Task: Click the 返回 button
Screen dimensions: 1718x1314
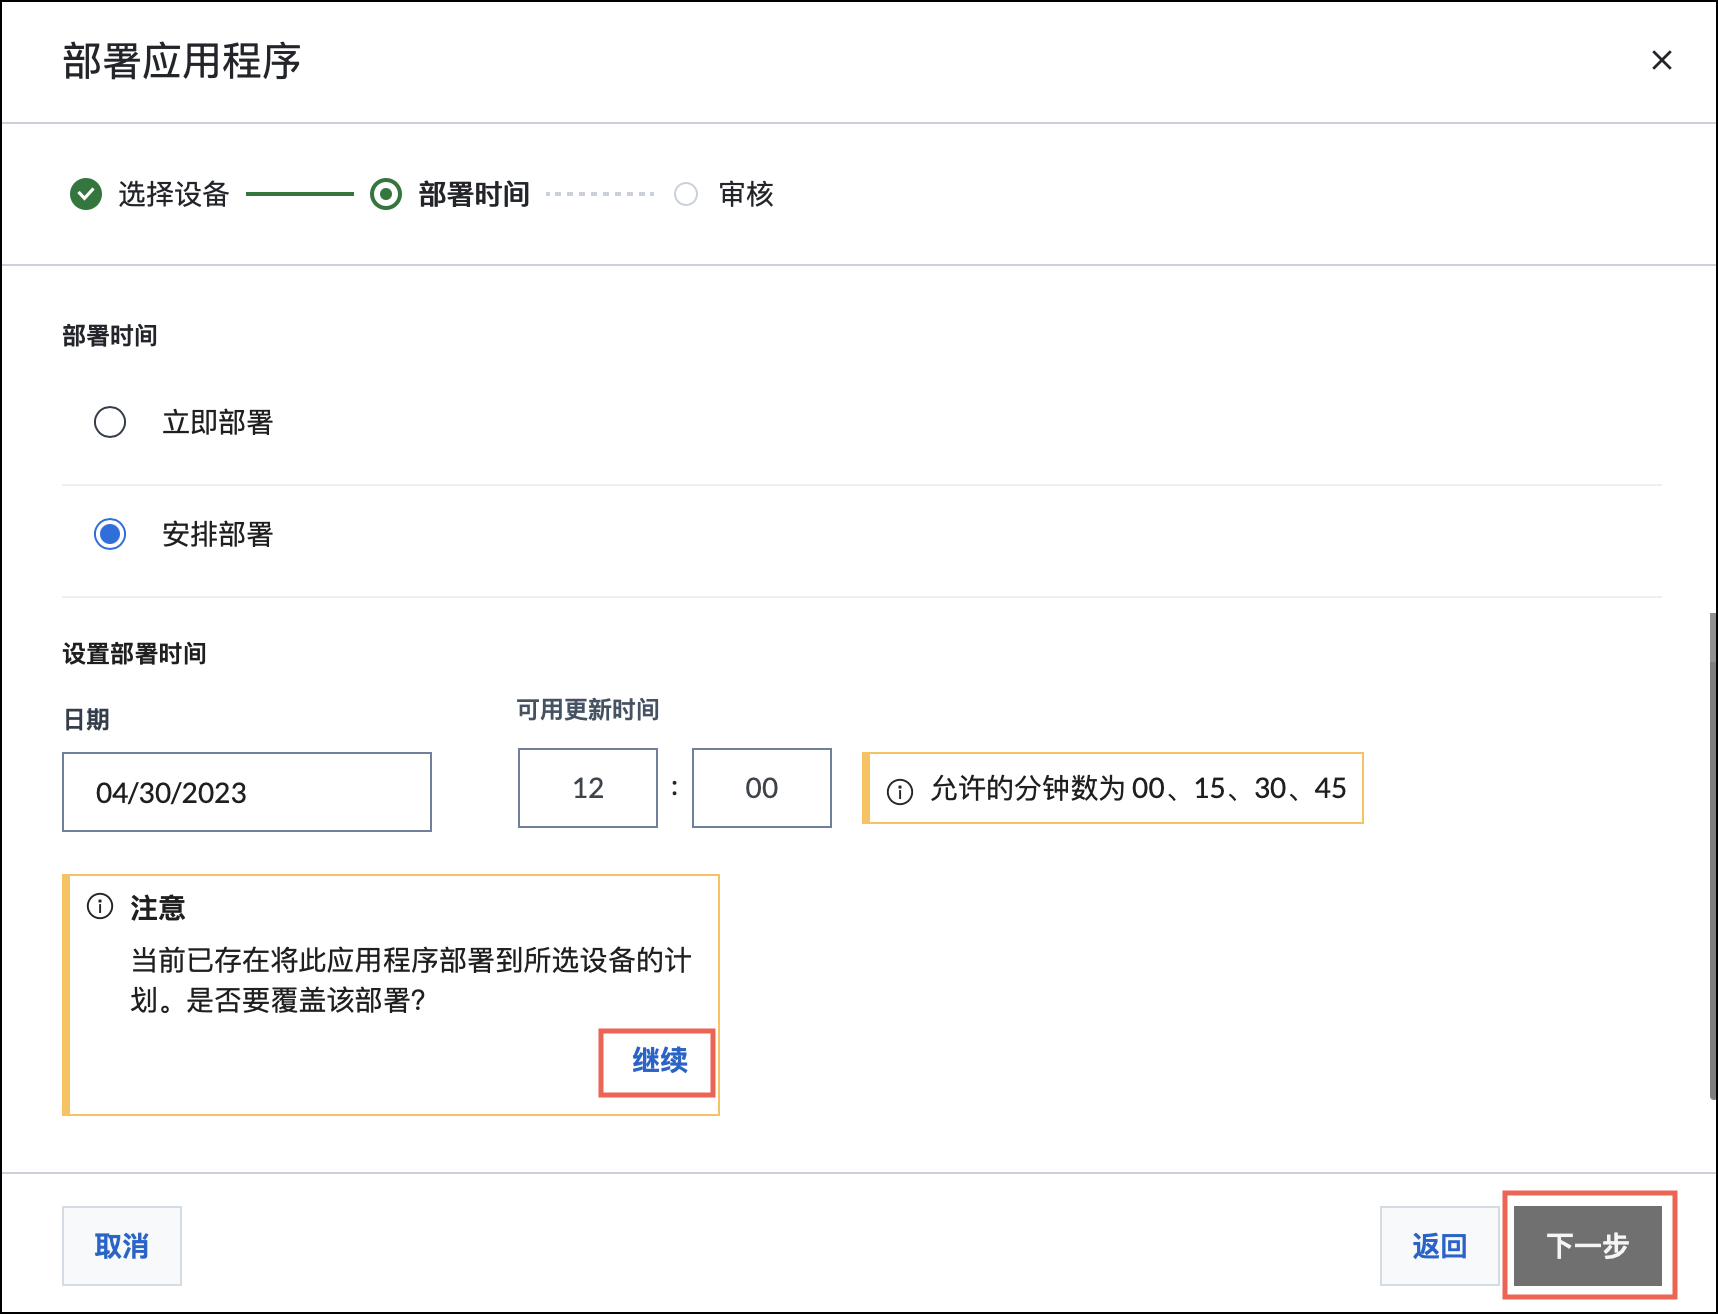Action: (1440, 1246)
